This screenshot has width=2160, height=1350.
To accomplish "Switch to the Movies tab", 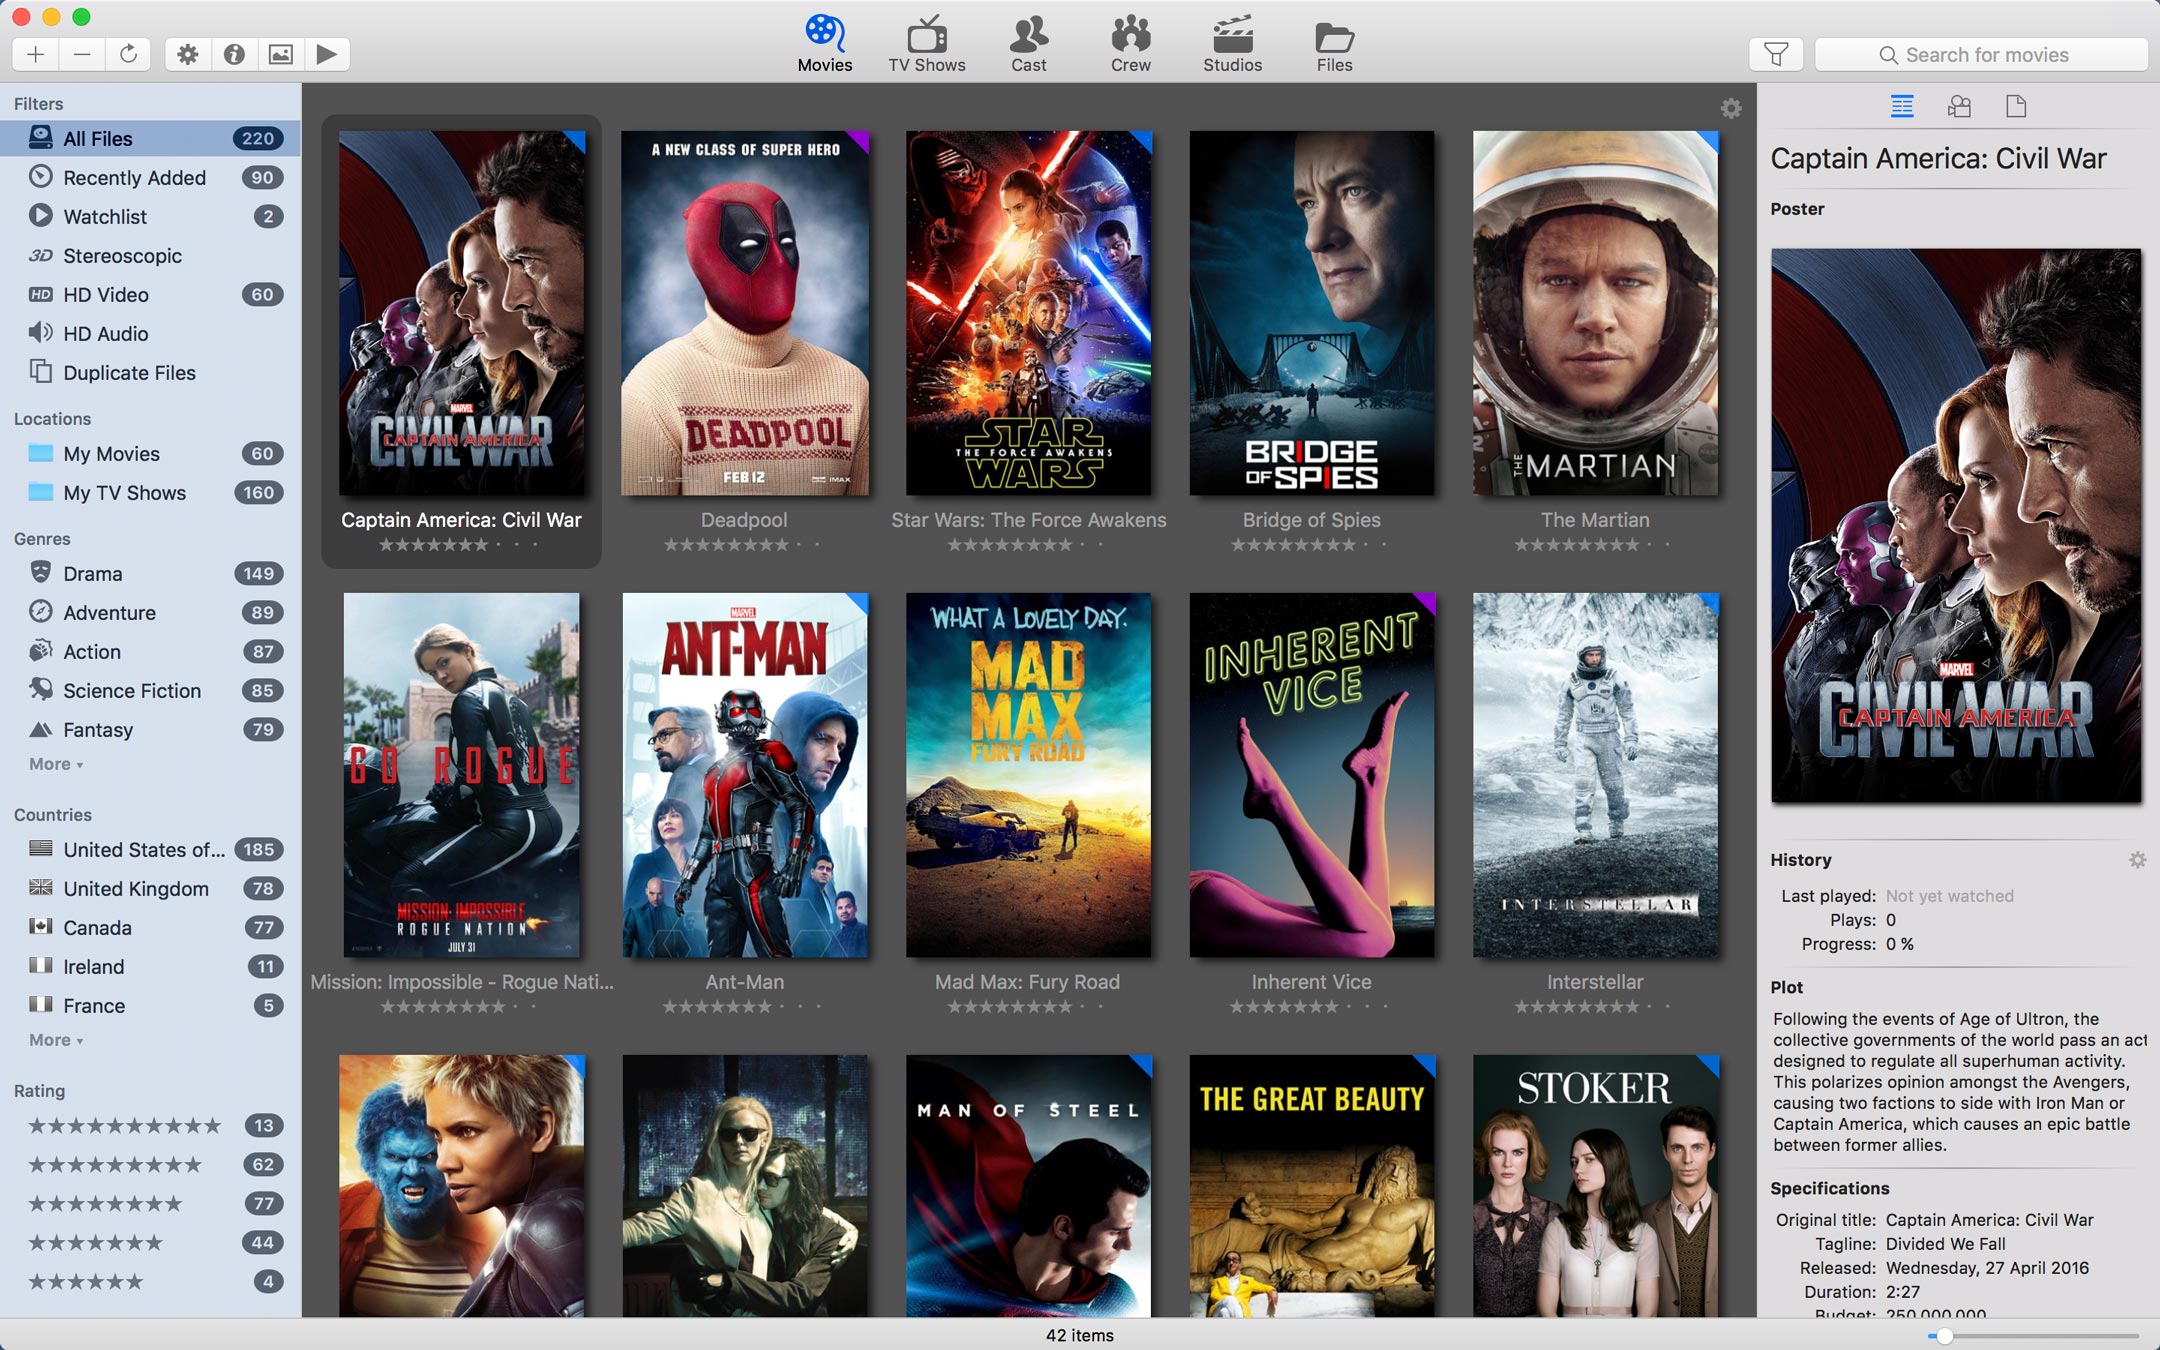I will pyautogui.click(x=825, y=44).
